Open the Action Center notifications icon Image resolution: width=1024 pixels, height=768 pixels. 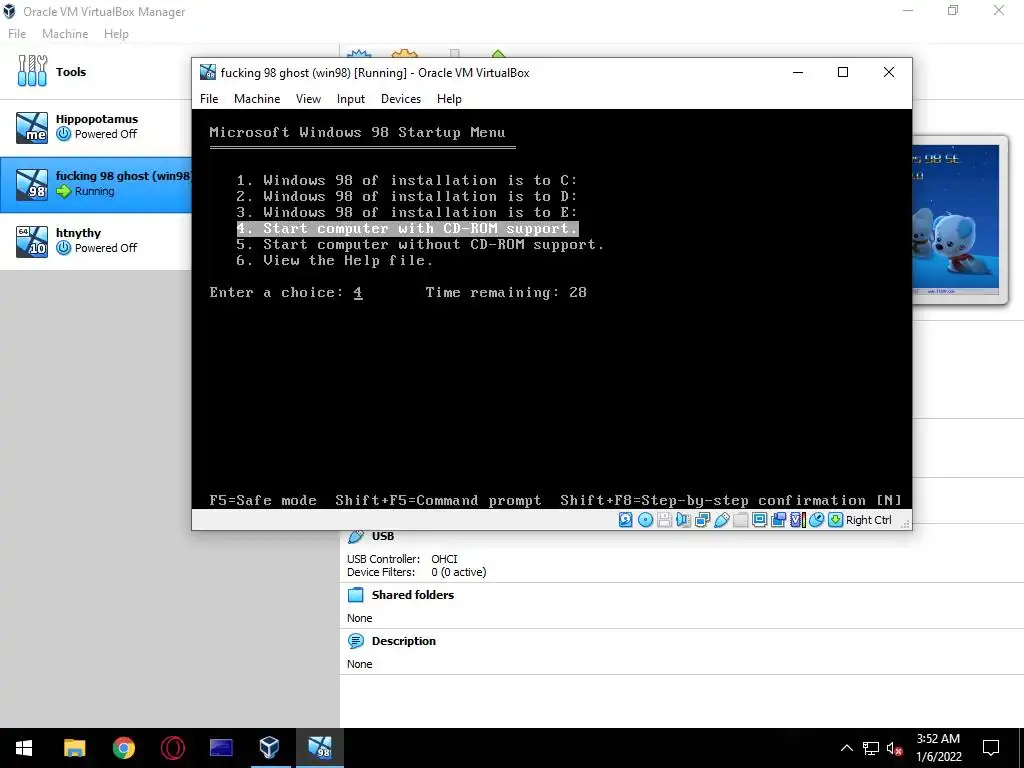pos(991,748)
